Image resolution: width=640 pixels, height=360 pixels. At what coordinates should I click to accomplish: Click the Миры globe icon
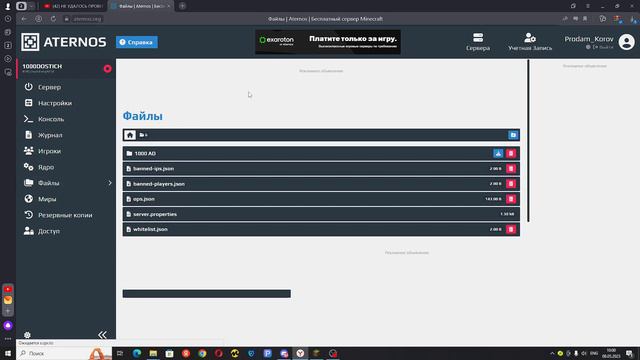pyautogui.click(x=28, y=199)
